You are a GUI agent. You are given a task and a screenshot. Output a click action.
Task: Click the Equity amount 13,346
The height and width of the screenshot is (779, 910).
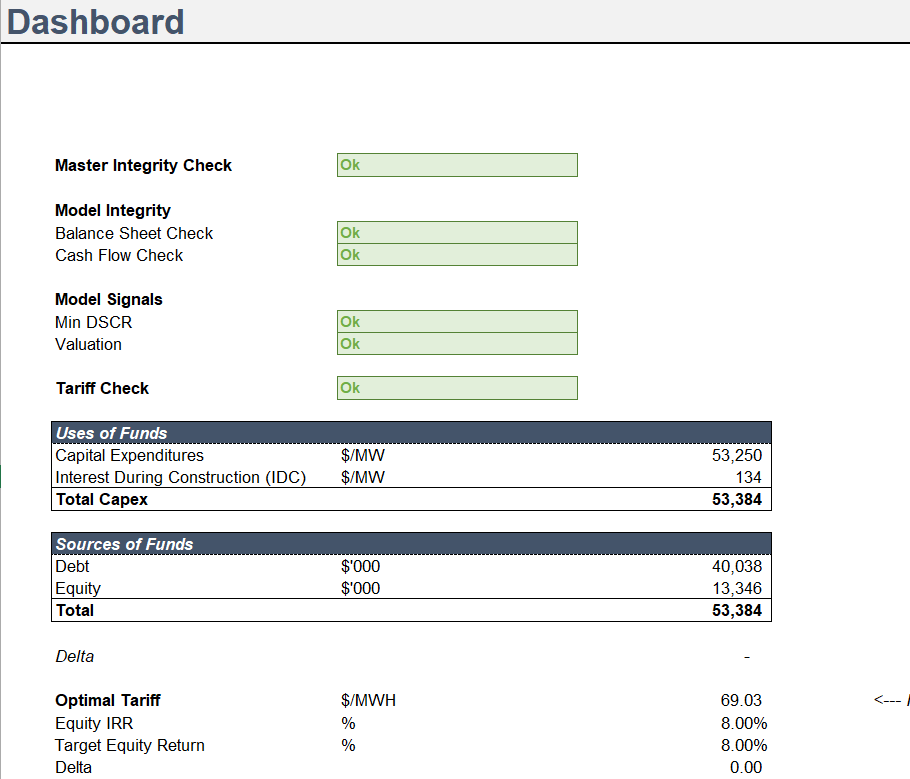(x=736, y=588)
